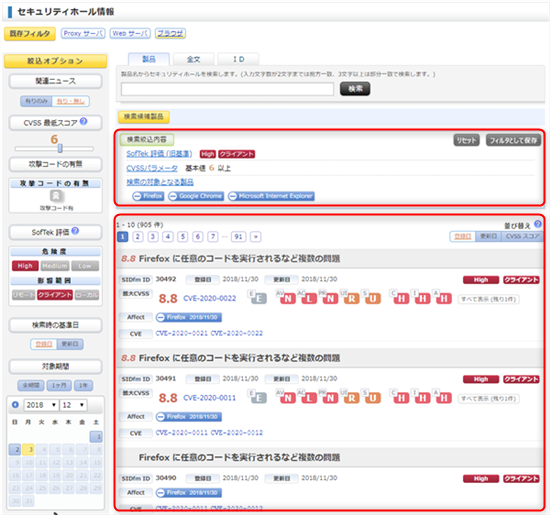This screenshot has height=515, width=550.
Task: Go to results page 2
Action: coord(138,236)
